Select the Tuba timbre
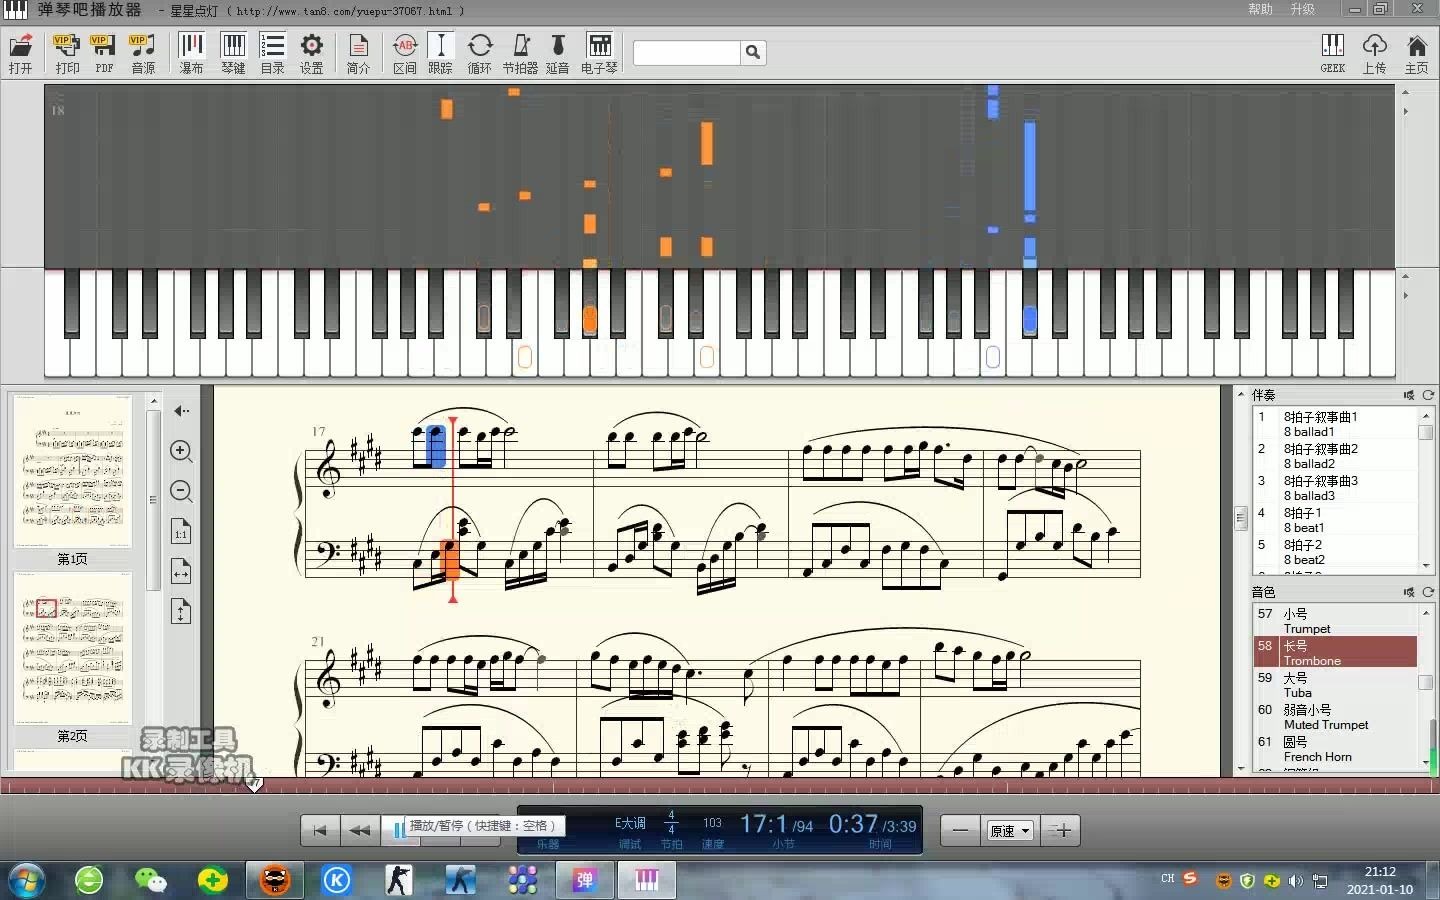Viewport: 1440px width, 900px height. click(x=1335, y=685)
